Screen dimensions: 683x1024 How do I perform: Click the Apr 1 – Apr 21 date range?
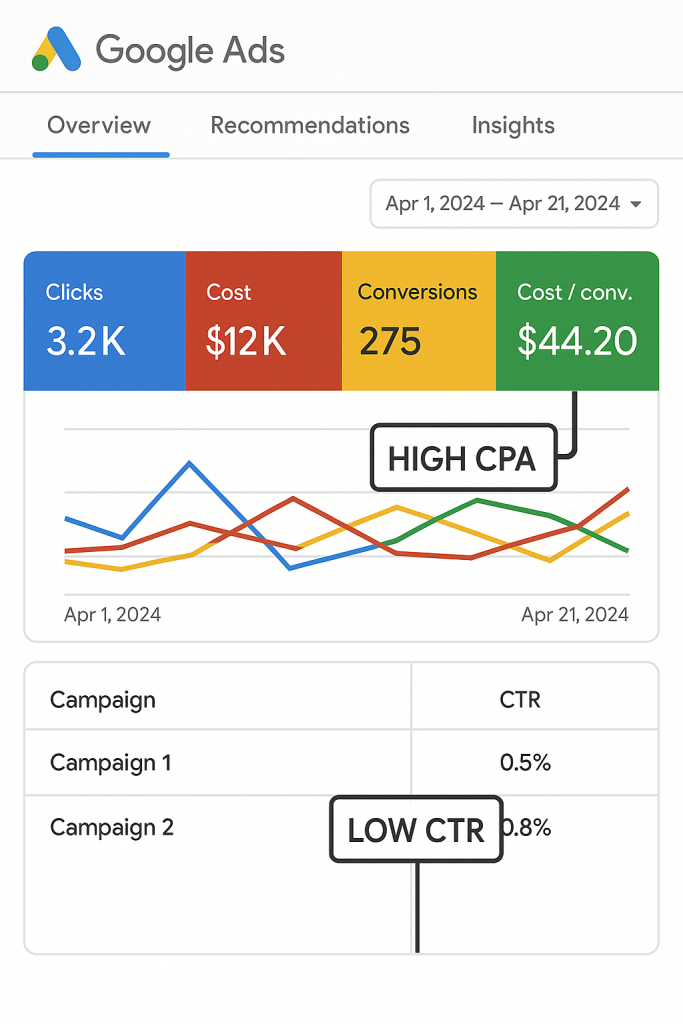[502, 204]
